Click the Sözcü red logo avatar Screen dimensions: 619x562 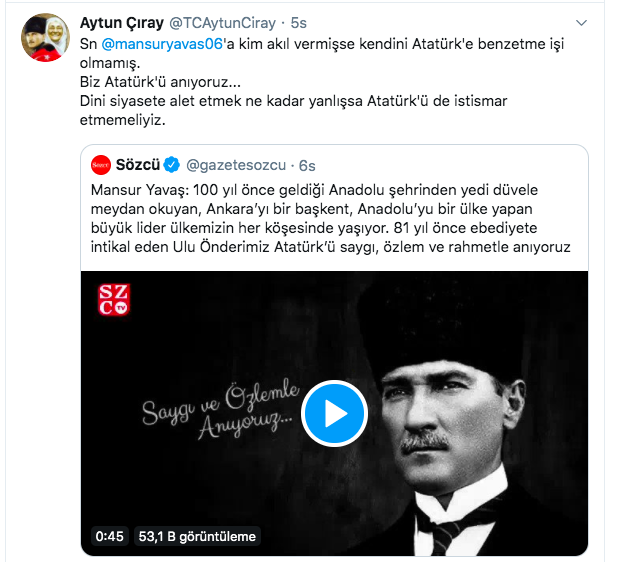101,165
